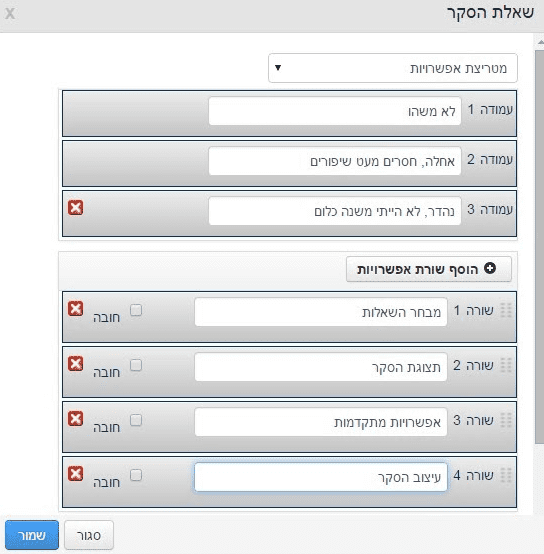Screen dimensions: 544x554
Task: Click the dialog's vertical scrollbar
Action: (x=539, y=247)
